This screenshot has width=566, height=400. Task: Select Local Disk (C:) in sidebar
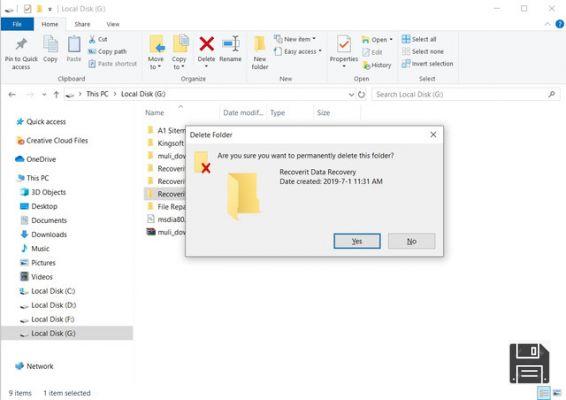47,291
